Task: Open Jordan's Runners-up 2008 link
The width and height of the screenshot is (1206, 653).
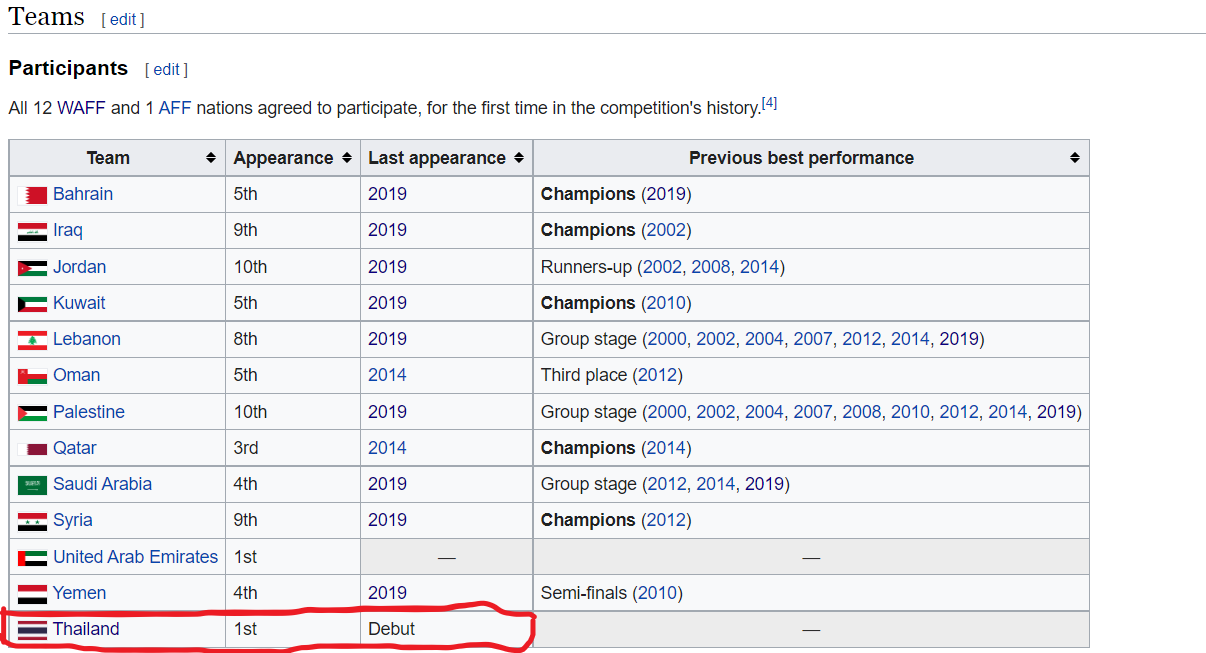Action: tap(711, 267)
